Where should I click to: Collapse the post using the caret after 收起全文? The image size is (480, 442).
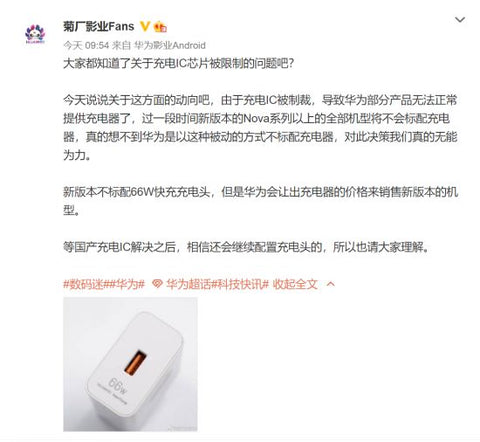(x=331, y=284)
